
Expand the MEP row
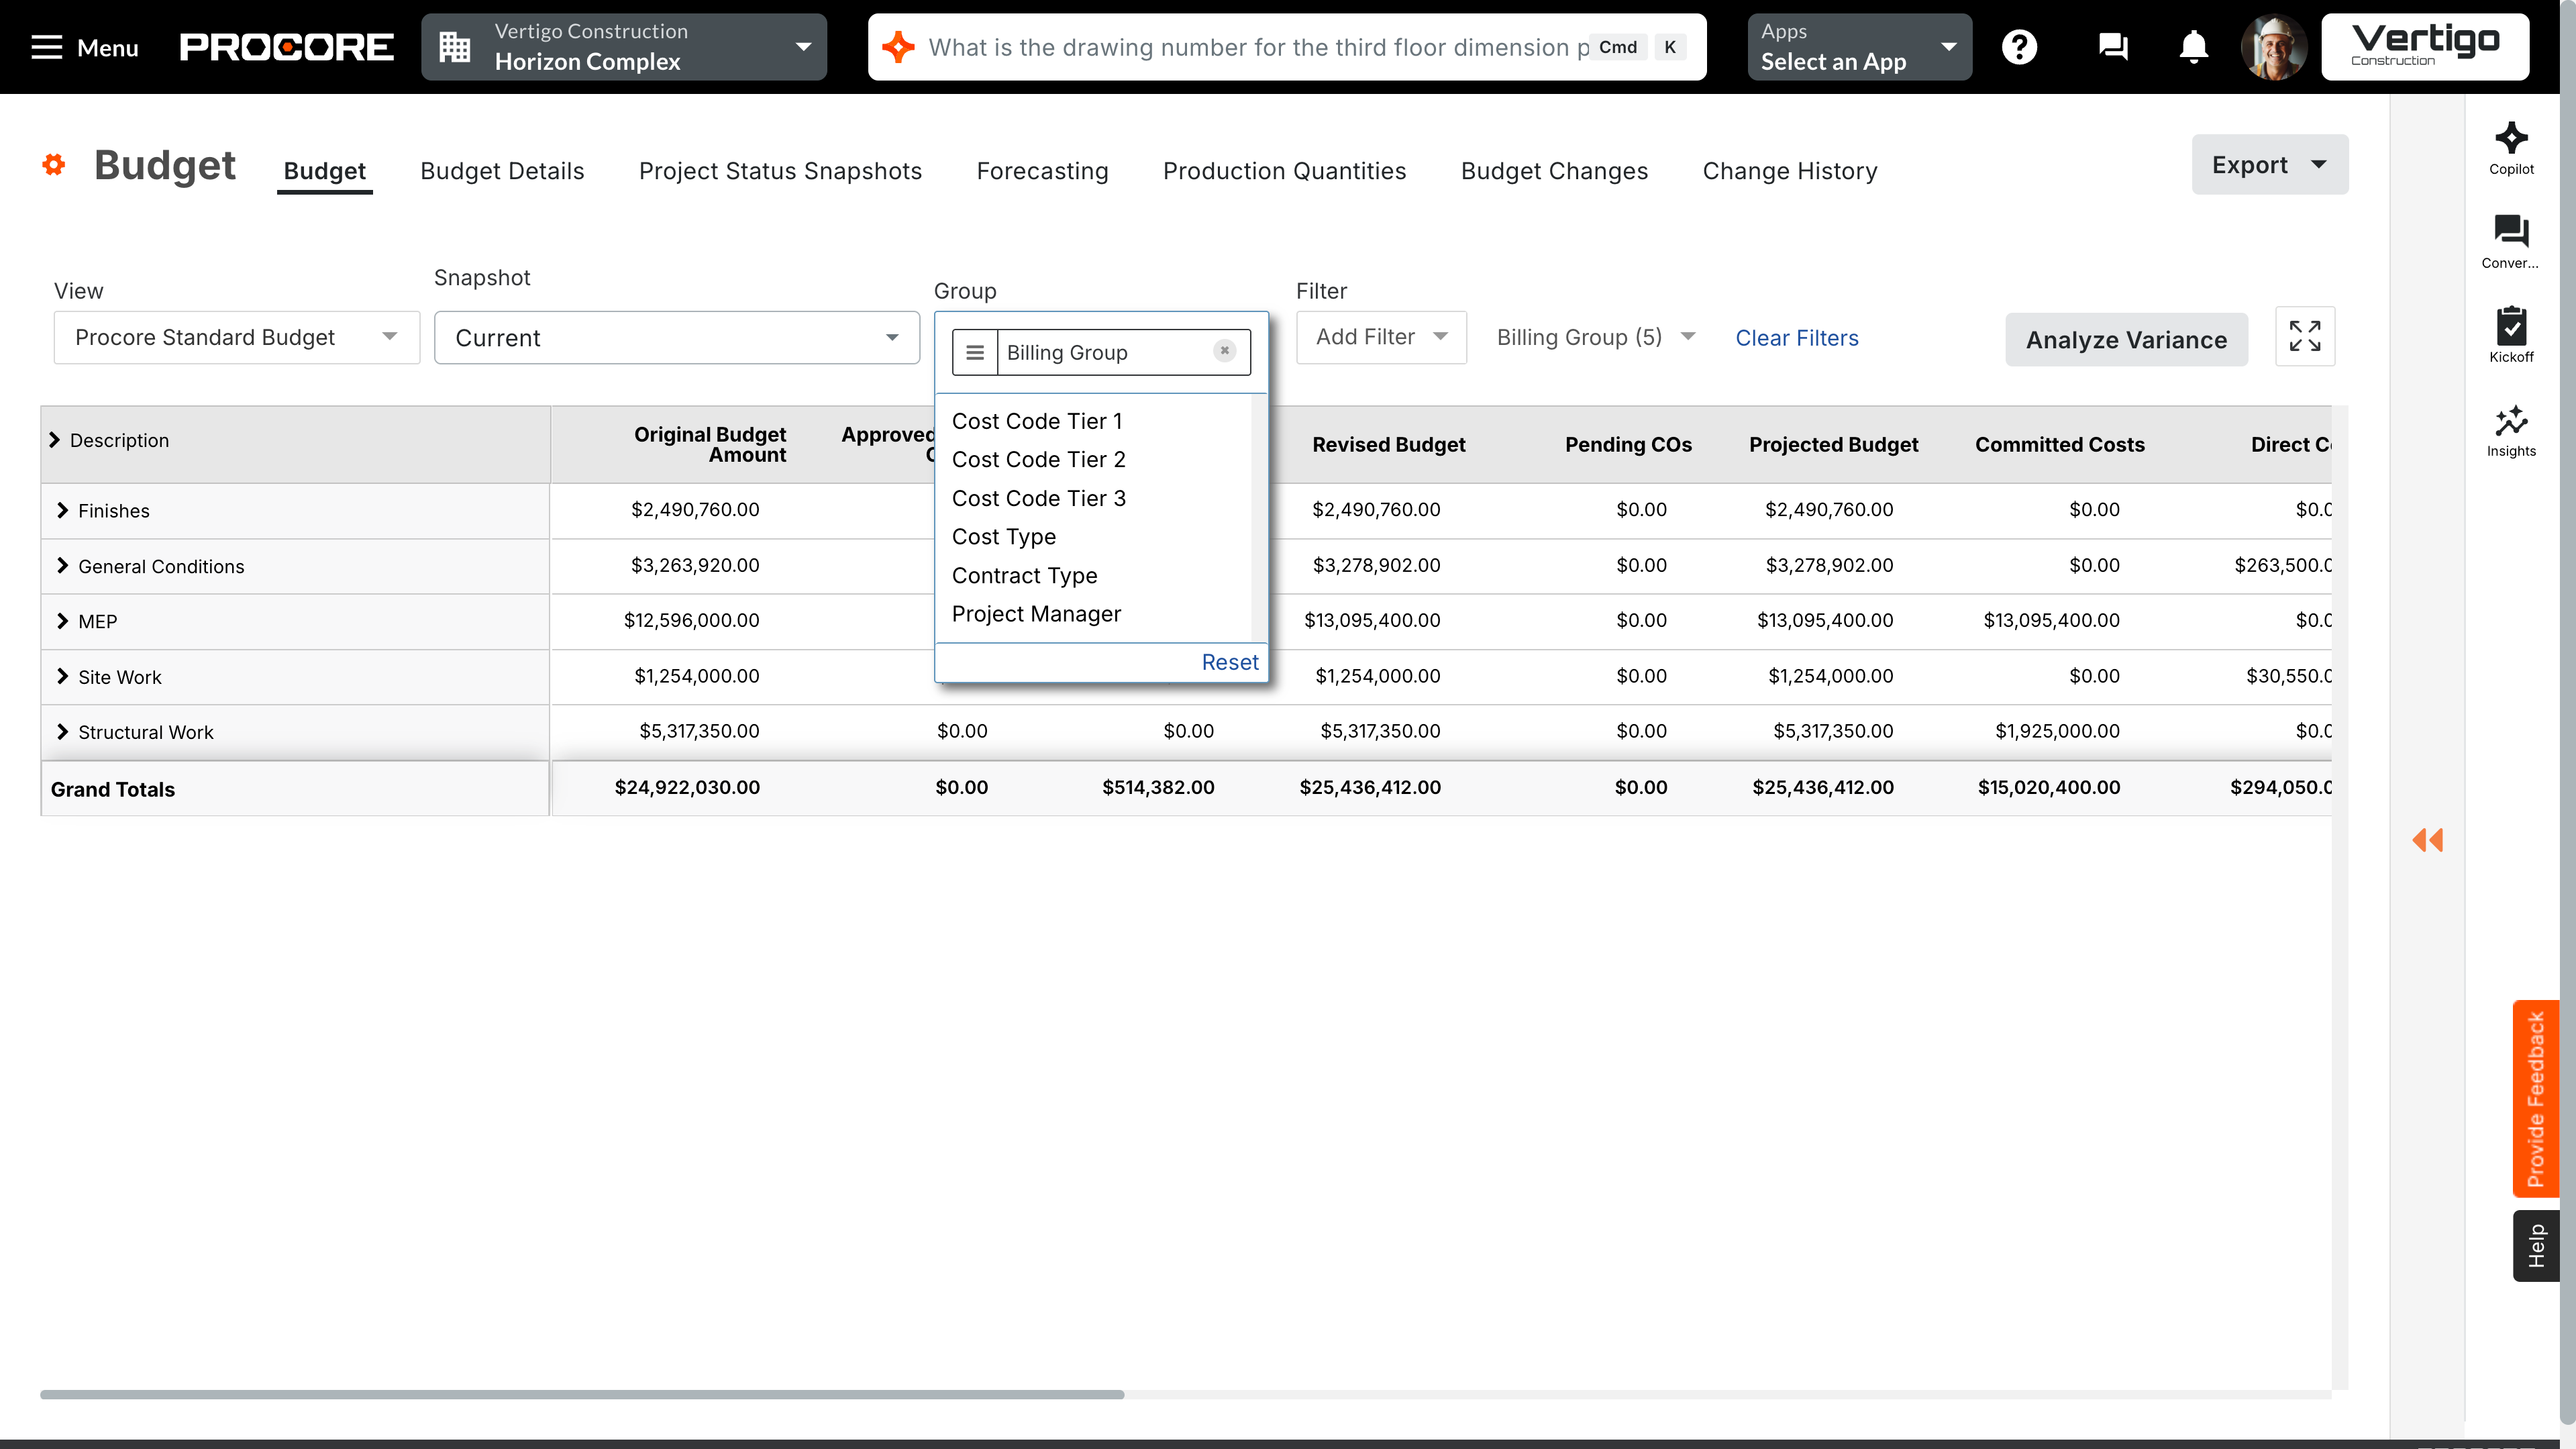click(x=63, y=621)
